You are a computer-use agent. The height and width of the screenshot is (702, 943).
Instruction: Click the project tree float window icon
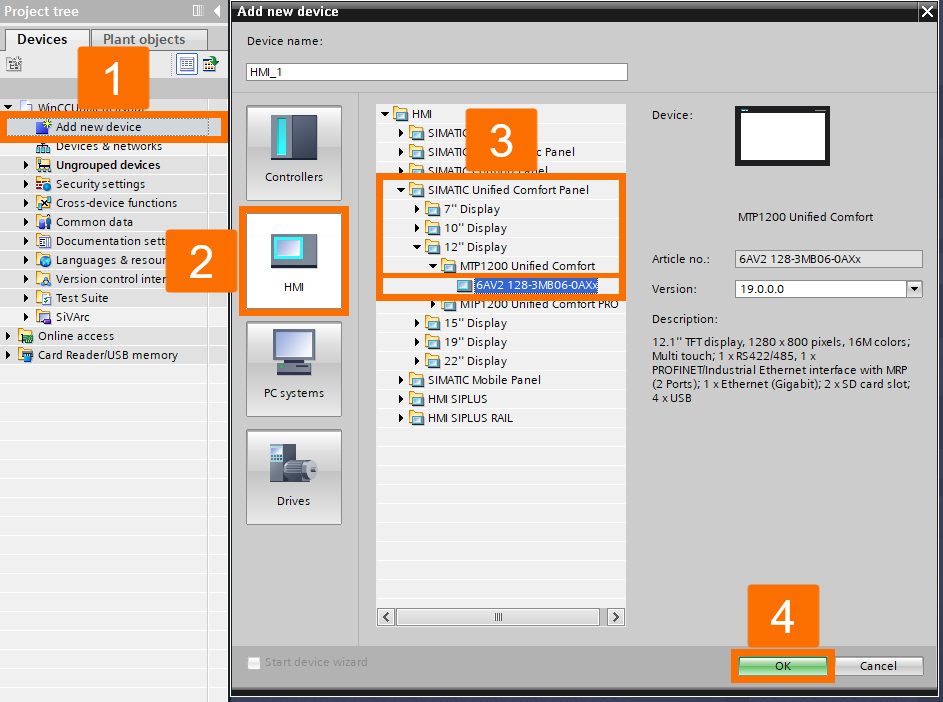[x=198, y=11]
